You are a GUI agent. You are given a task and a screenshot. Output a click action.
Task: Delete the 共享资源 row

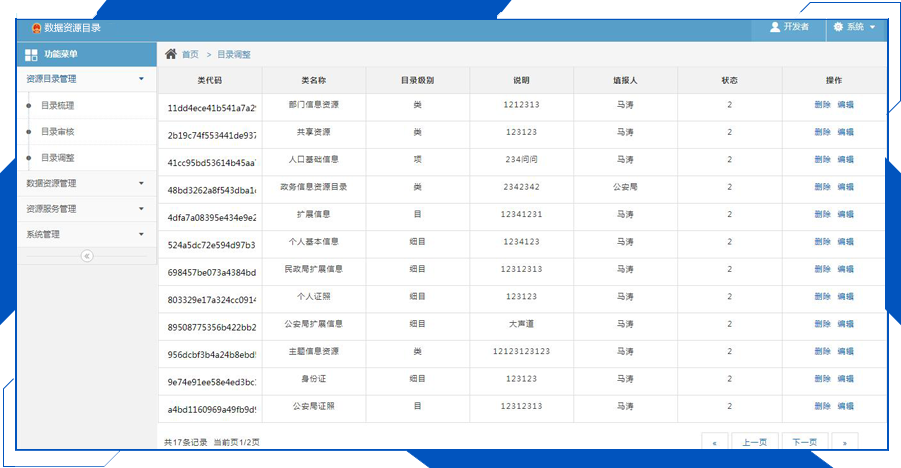tap(822, 132)
